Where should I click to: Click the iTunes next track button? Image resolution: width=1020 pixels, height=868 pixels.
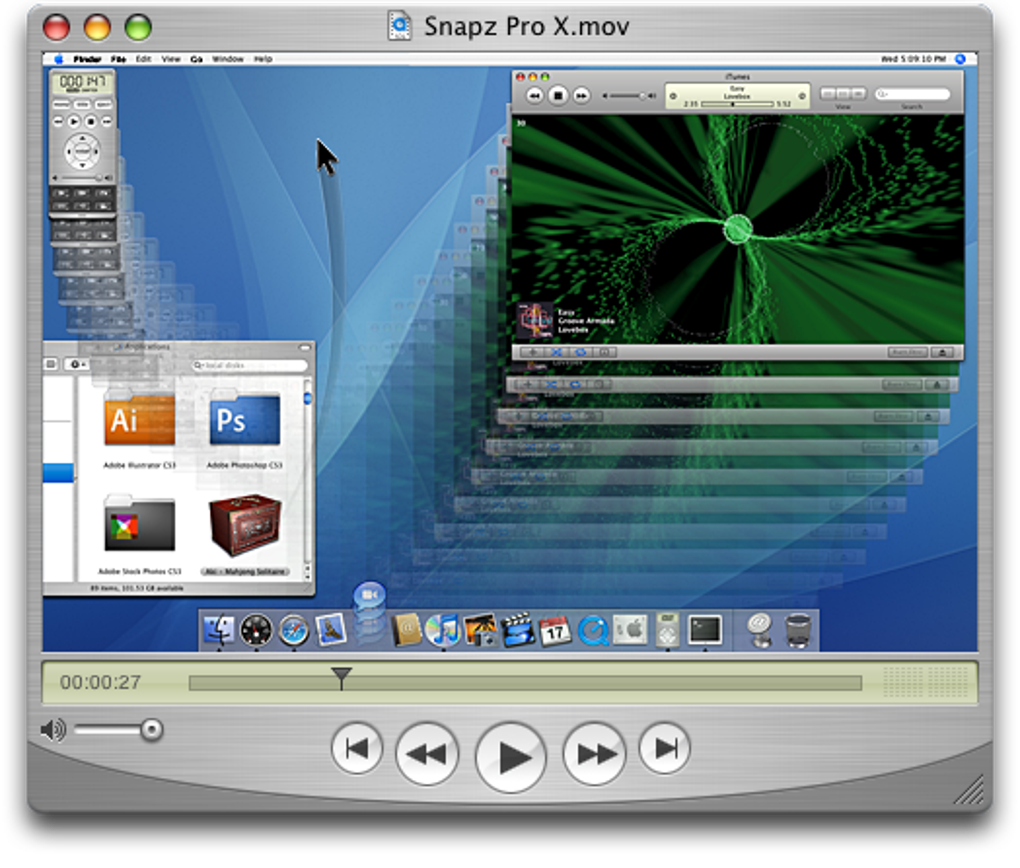(581, 96)
